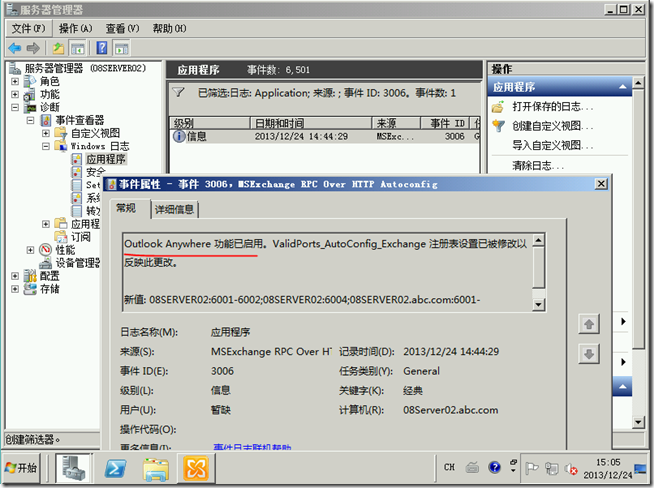Close the event properties dialog
Screen dimensions: 654x488
coord(601,184)
